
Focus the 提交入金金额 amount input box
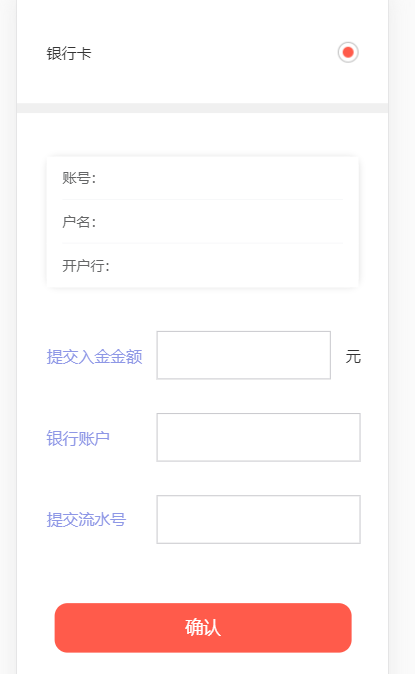pos(243,355)
